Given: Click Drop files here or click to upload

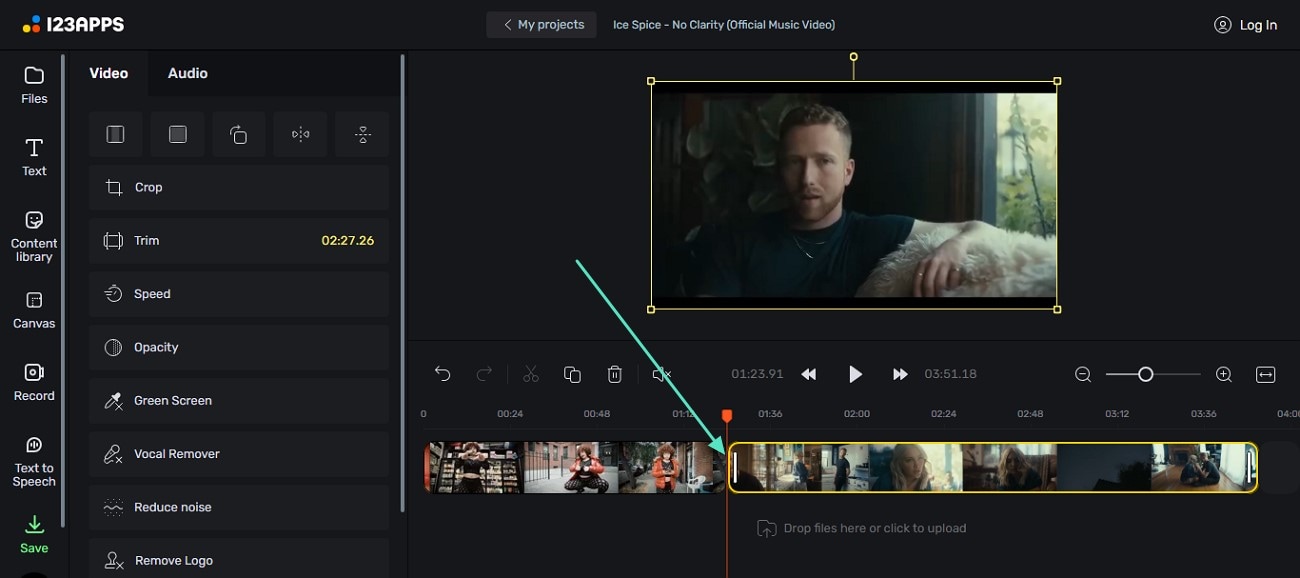Looking at the screenshot, I should pos(862,528).
